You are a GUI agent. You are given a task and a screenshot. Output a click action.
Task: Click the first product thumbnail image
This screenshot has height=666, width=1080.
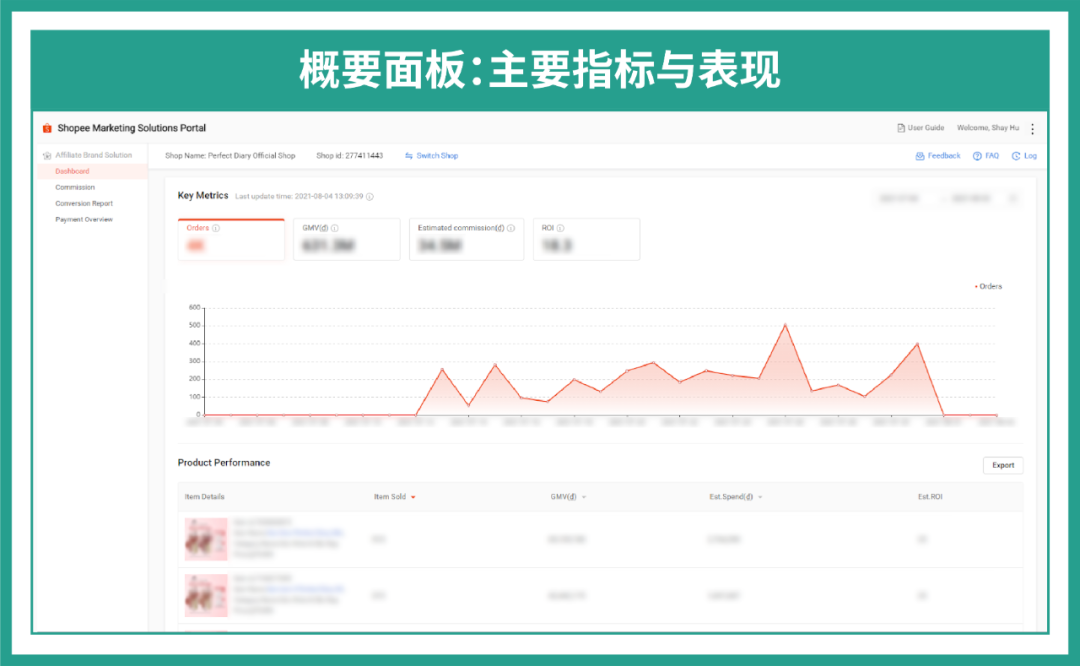(x=205, y=539)
